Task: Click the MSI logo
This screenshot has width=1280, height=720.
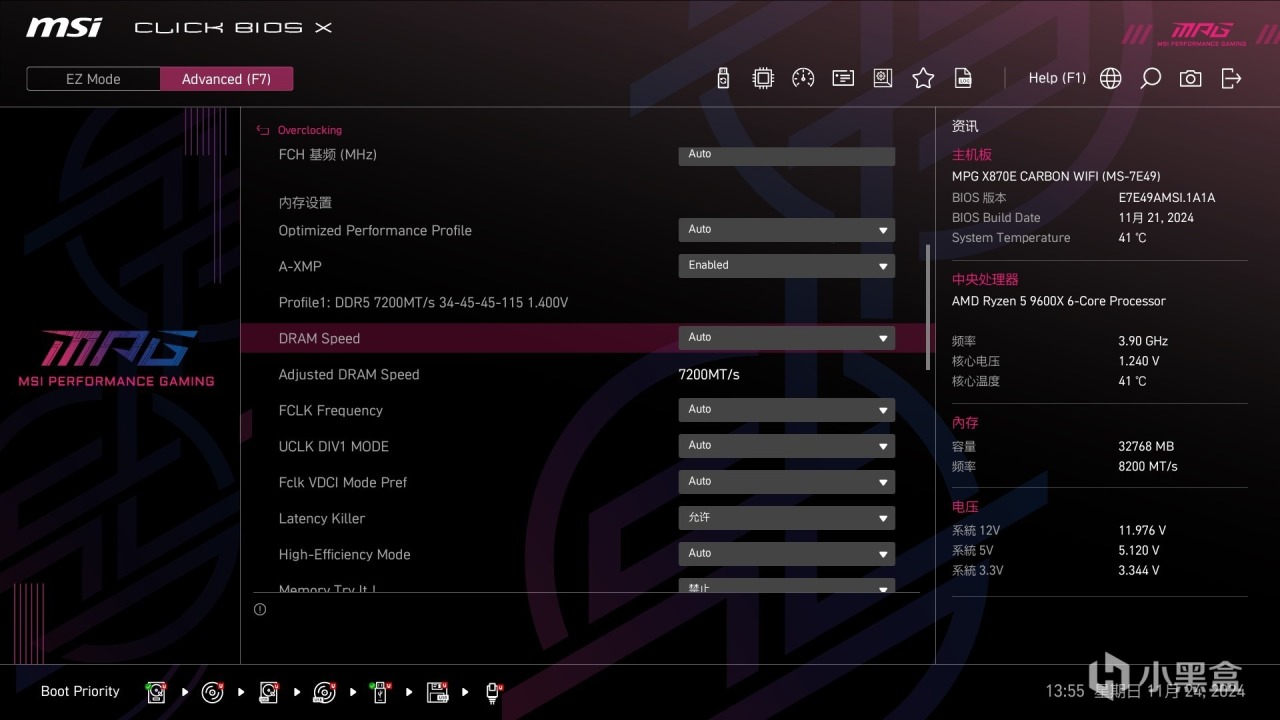Action: coord(64,27)
